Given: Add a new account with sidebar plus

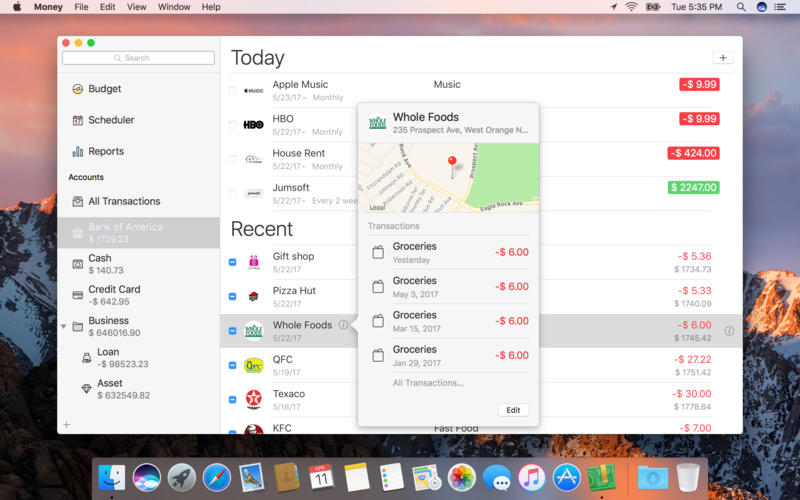Looking at the screenshot, I should pos(66,424).
